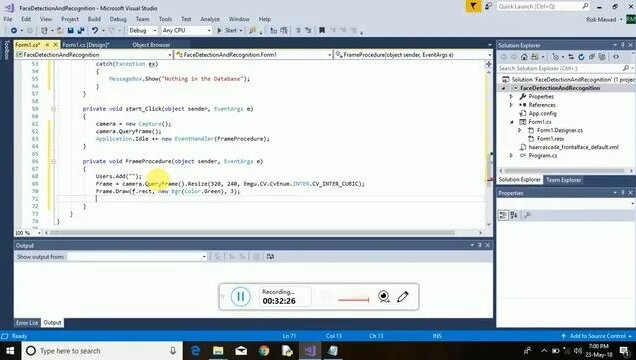
Task: Collapse the FrameProcedure method outline
Action: coord(53,161)
